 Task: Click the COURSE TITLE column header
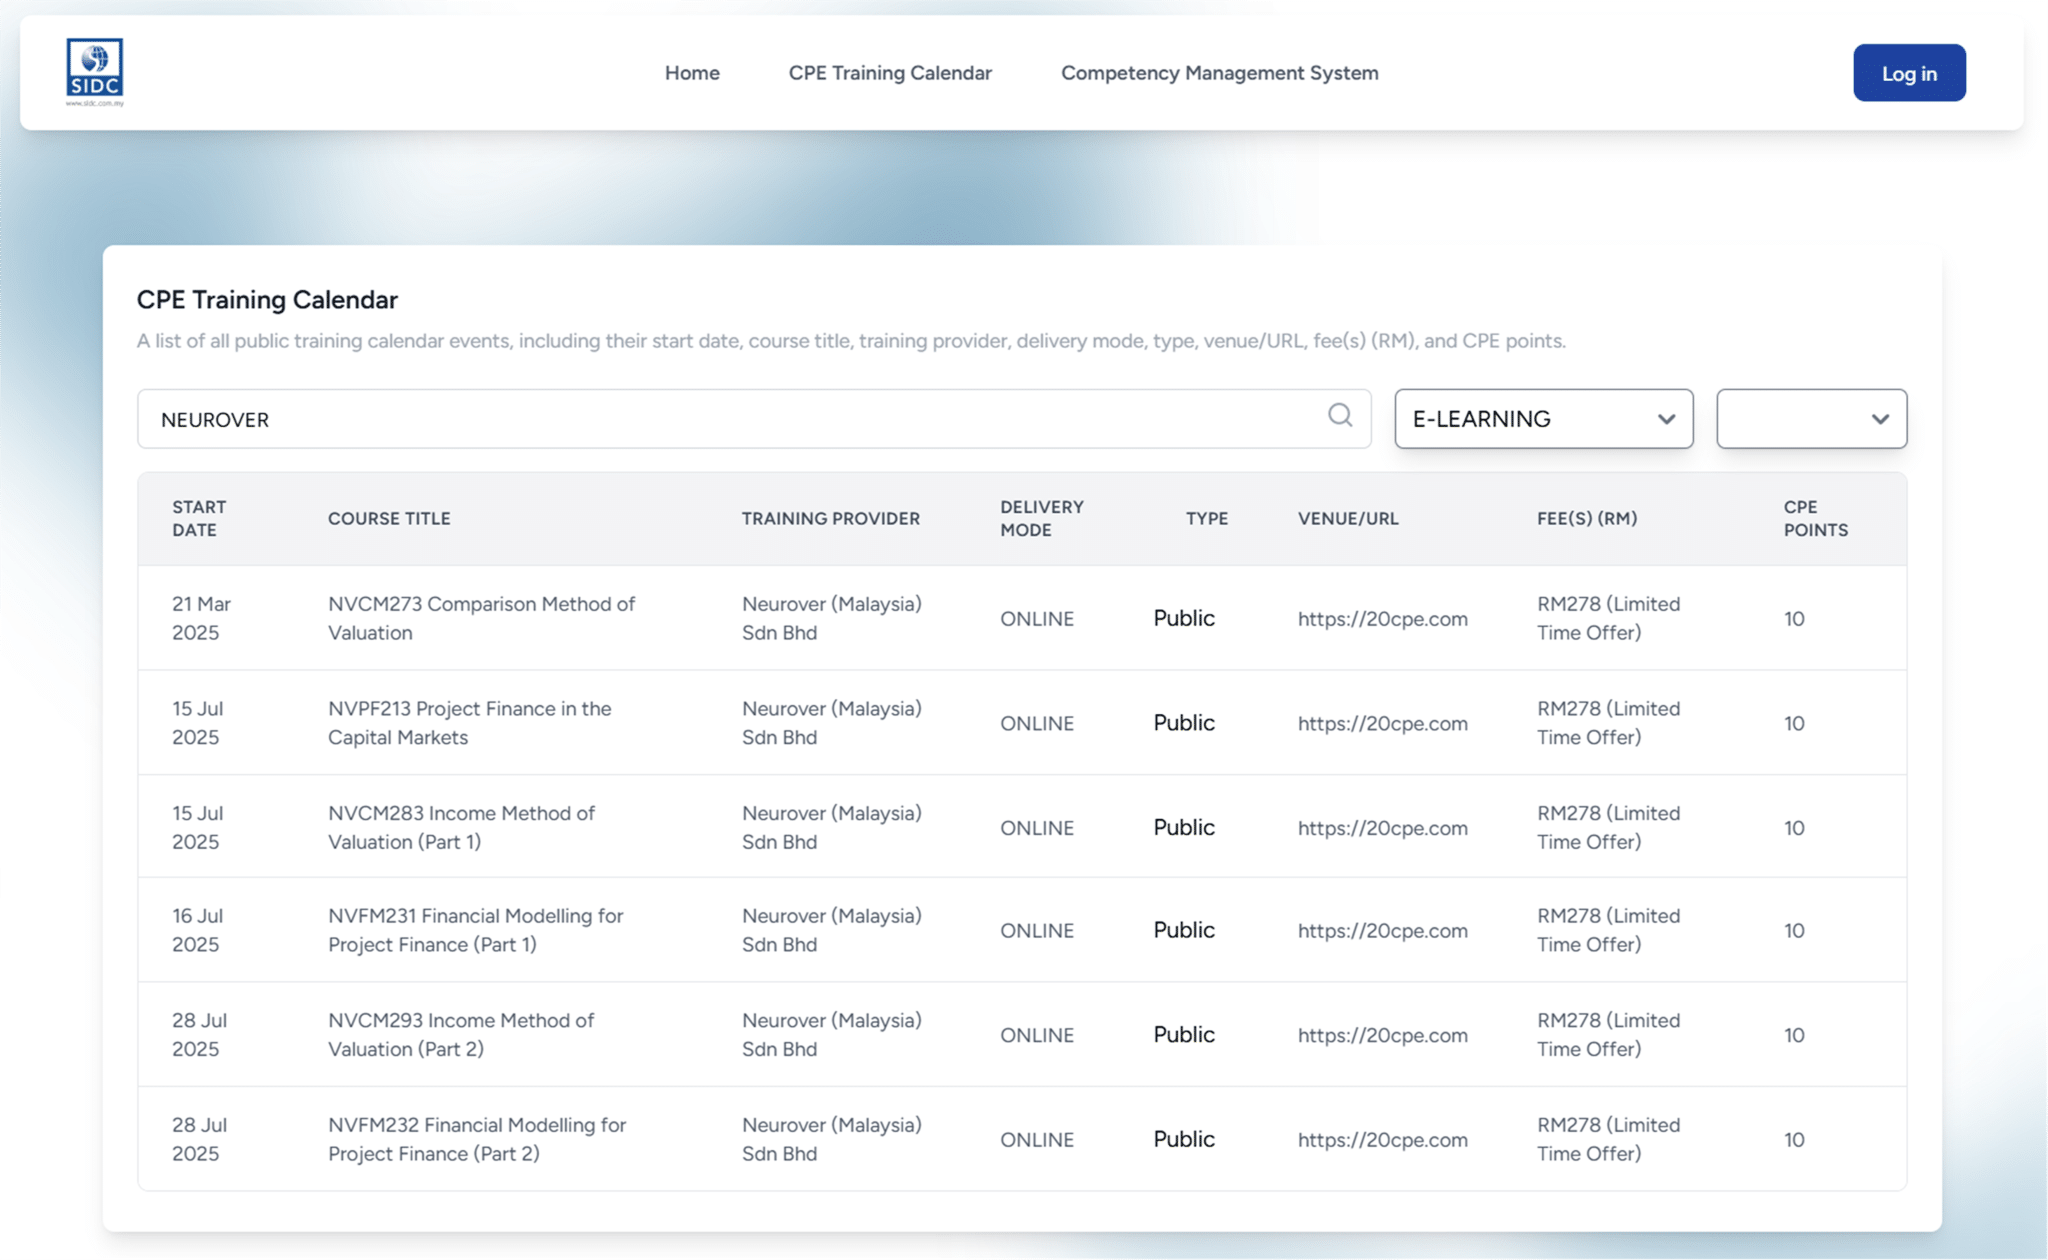[x=389, y=518]
